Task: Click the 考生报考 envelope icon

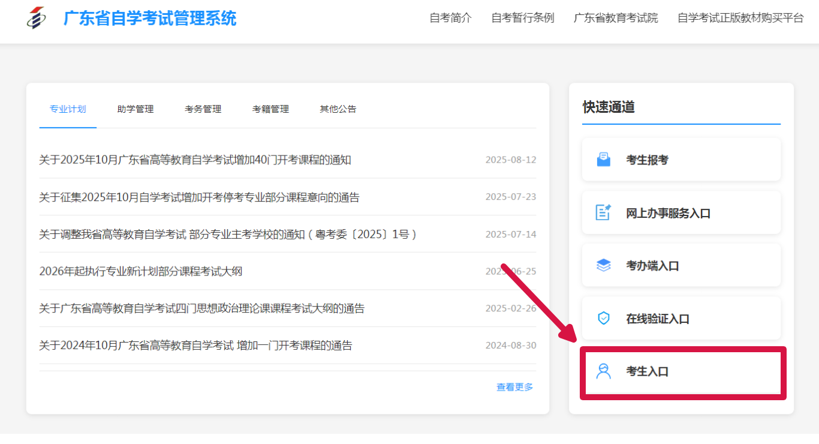Action: click(x=603, y=160)
